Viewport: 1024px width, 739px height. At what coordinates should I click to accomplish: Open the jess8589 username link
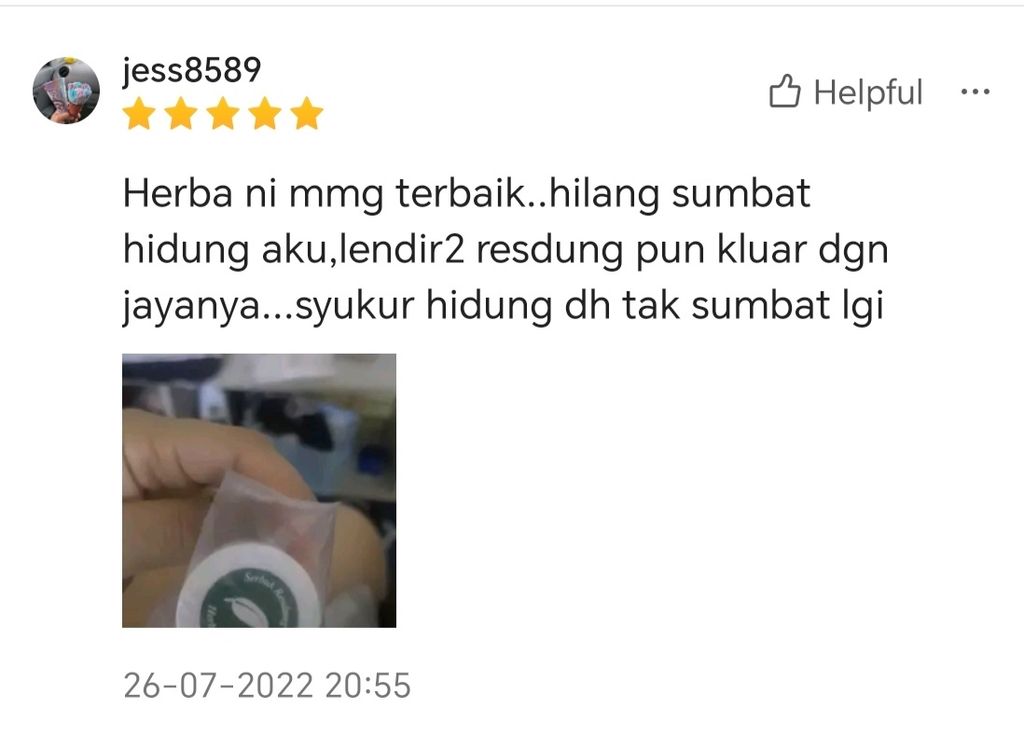click(191, 71)
